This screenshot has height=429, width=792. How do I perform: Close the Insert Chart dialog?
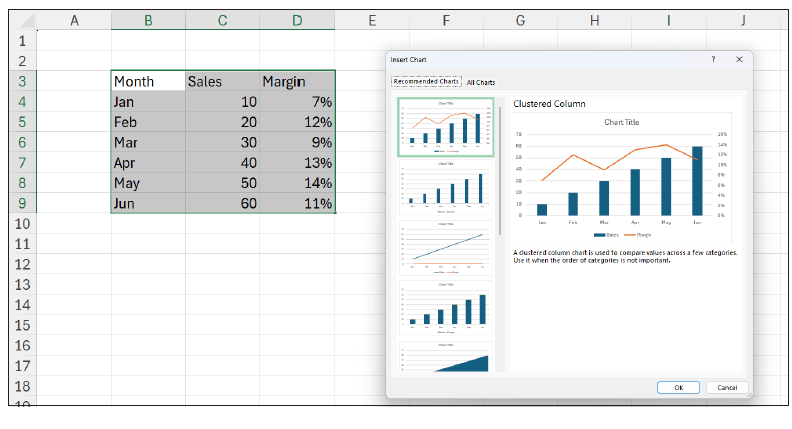pos(739,60)
